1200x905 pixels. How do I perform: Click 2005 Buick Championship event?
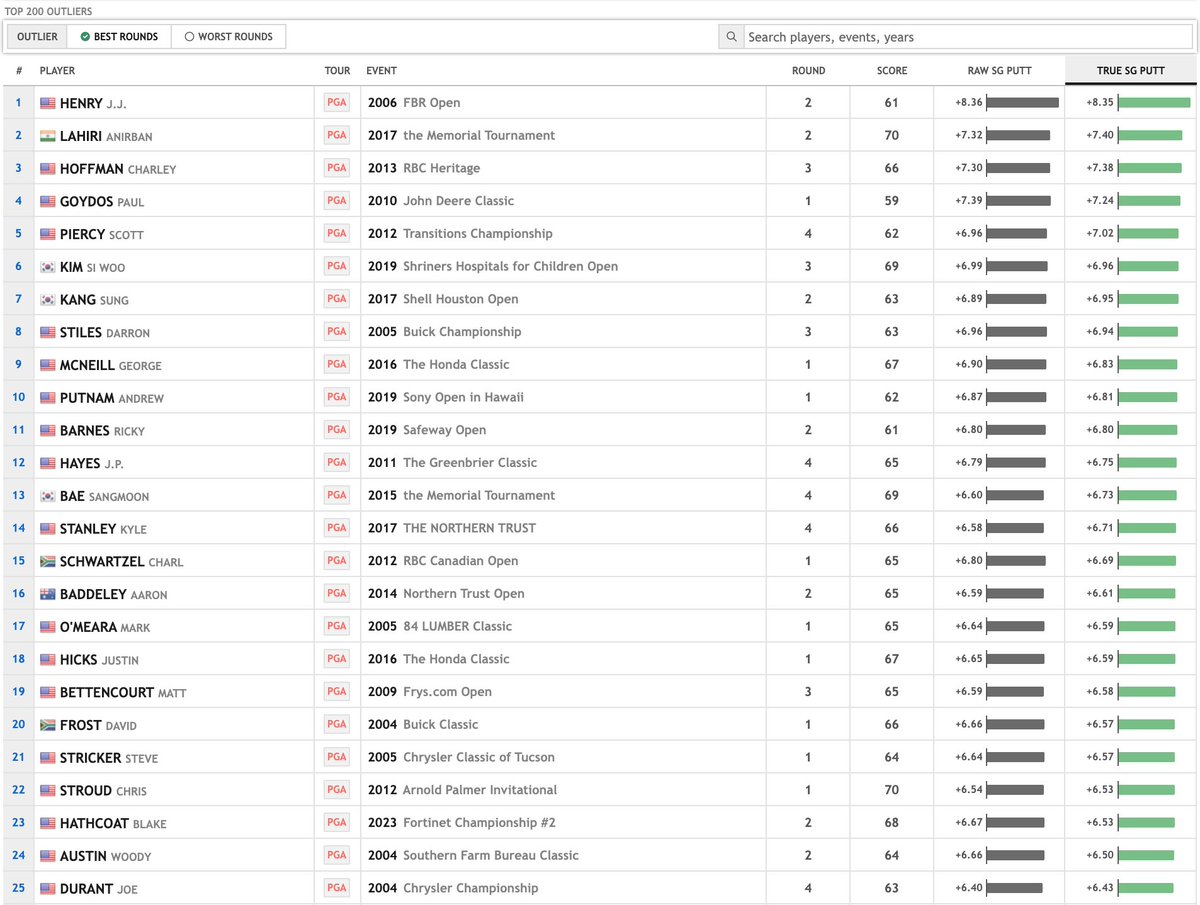tap(445, 332)
